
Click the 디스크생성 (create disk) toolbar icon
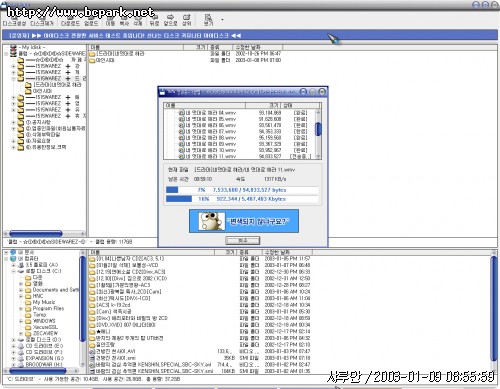pos(14,20)
